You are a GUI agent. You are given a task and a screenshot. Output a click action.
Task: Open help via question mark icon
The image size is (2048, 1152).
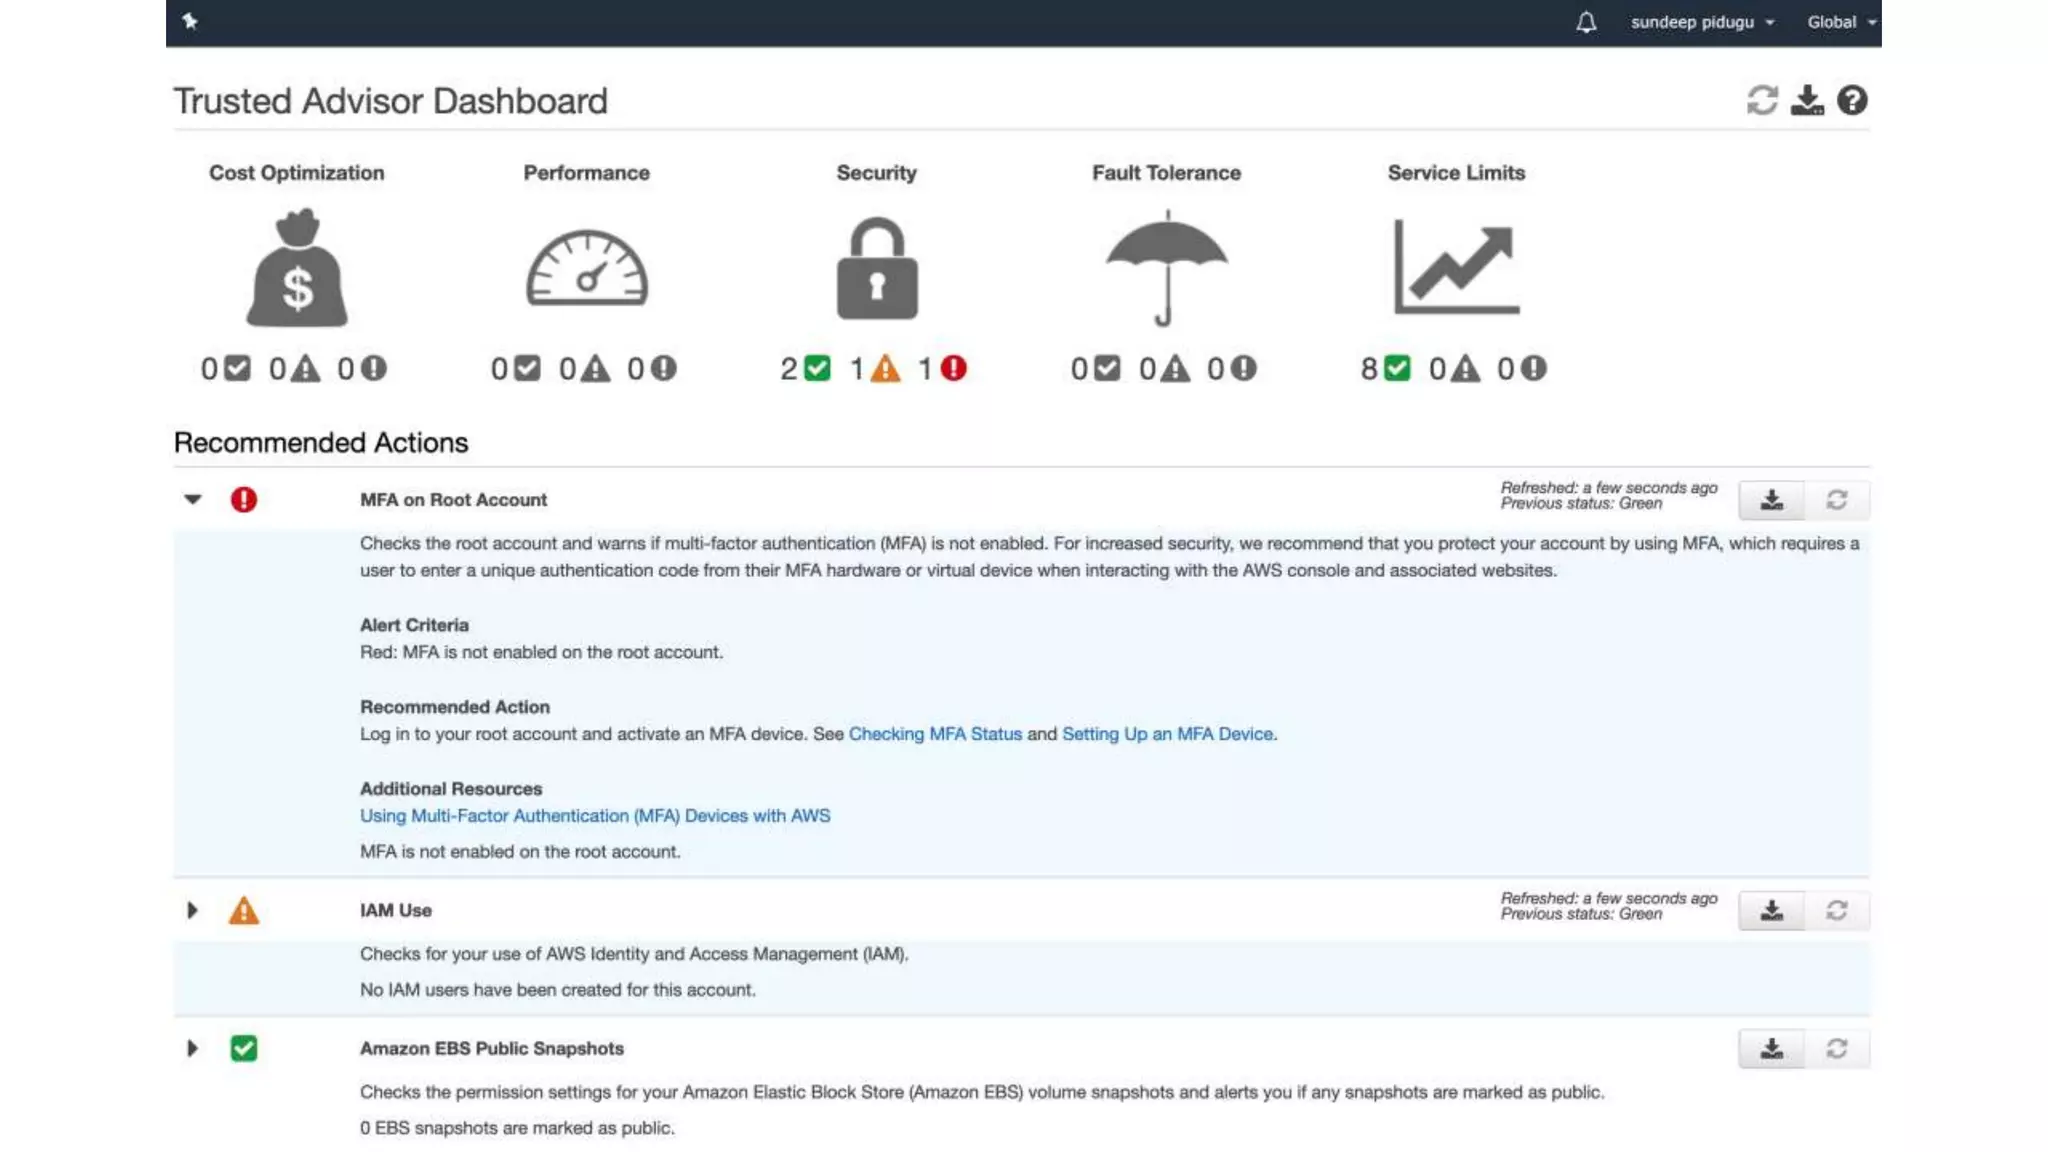coord(1852,100)
